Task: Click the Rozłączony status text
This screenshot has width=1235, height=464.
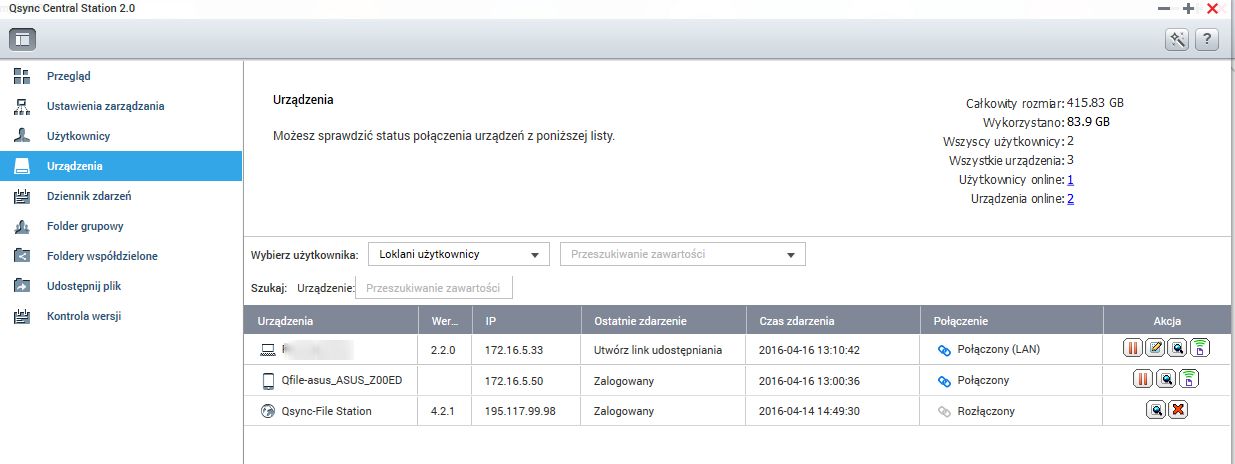Action: click(x=986, y=411)
